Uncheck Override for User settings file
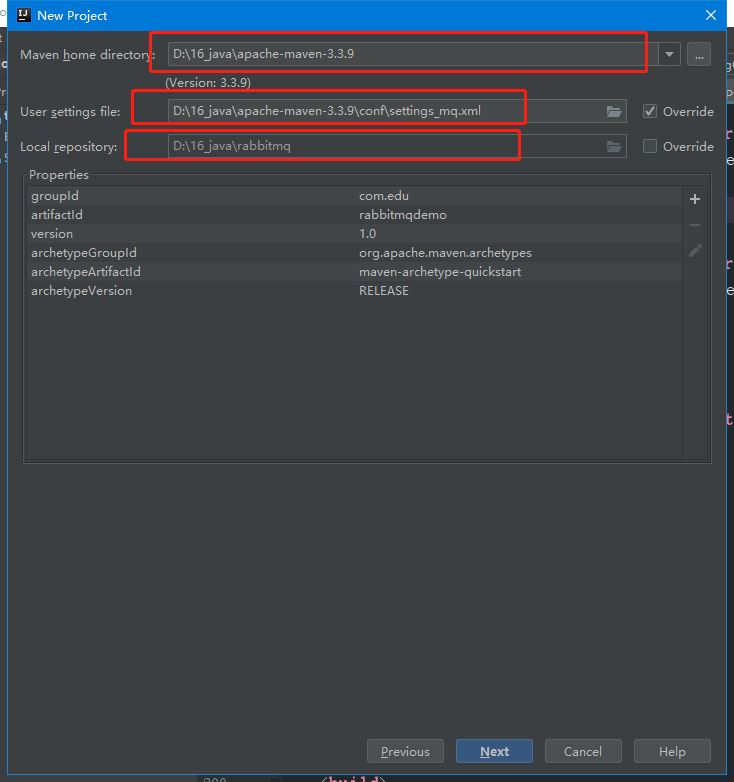734x782 pixels. (650, 111)
